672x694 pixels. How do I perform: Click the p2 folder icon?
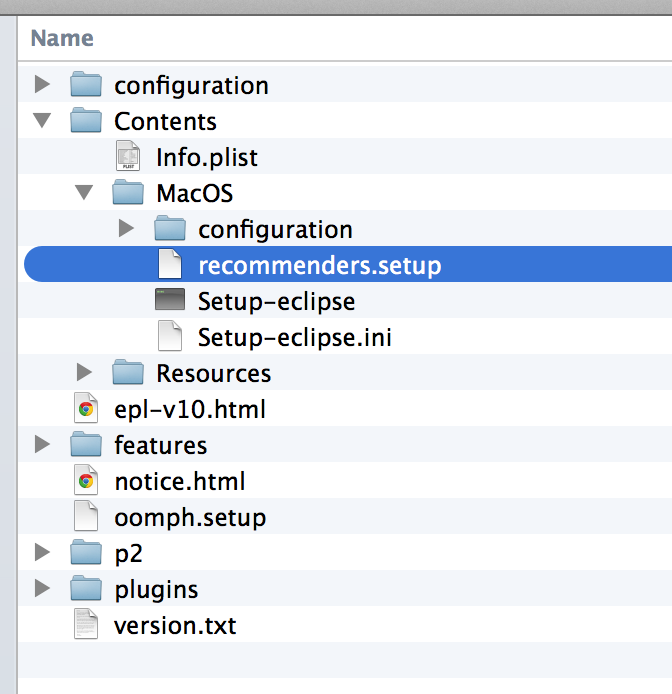pyautogui.click(x=86, y=552)
